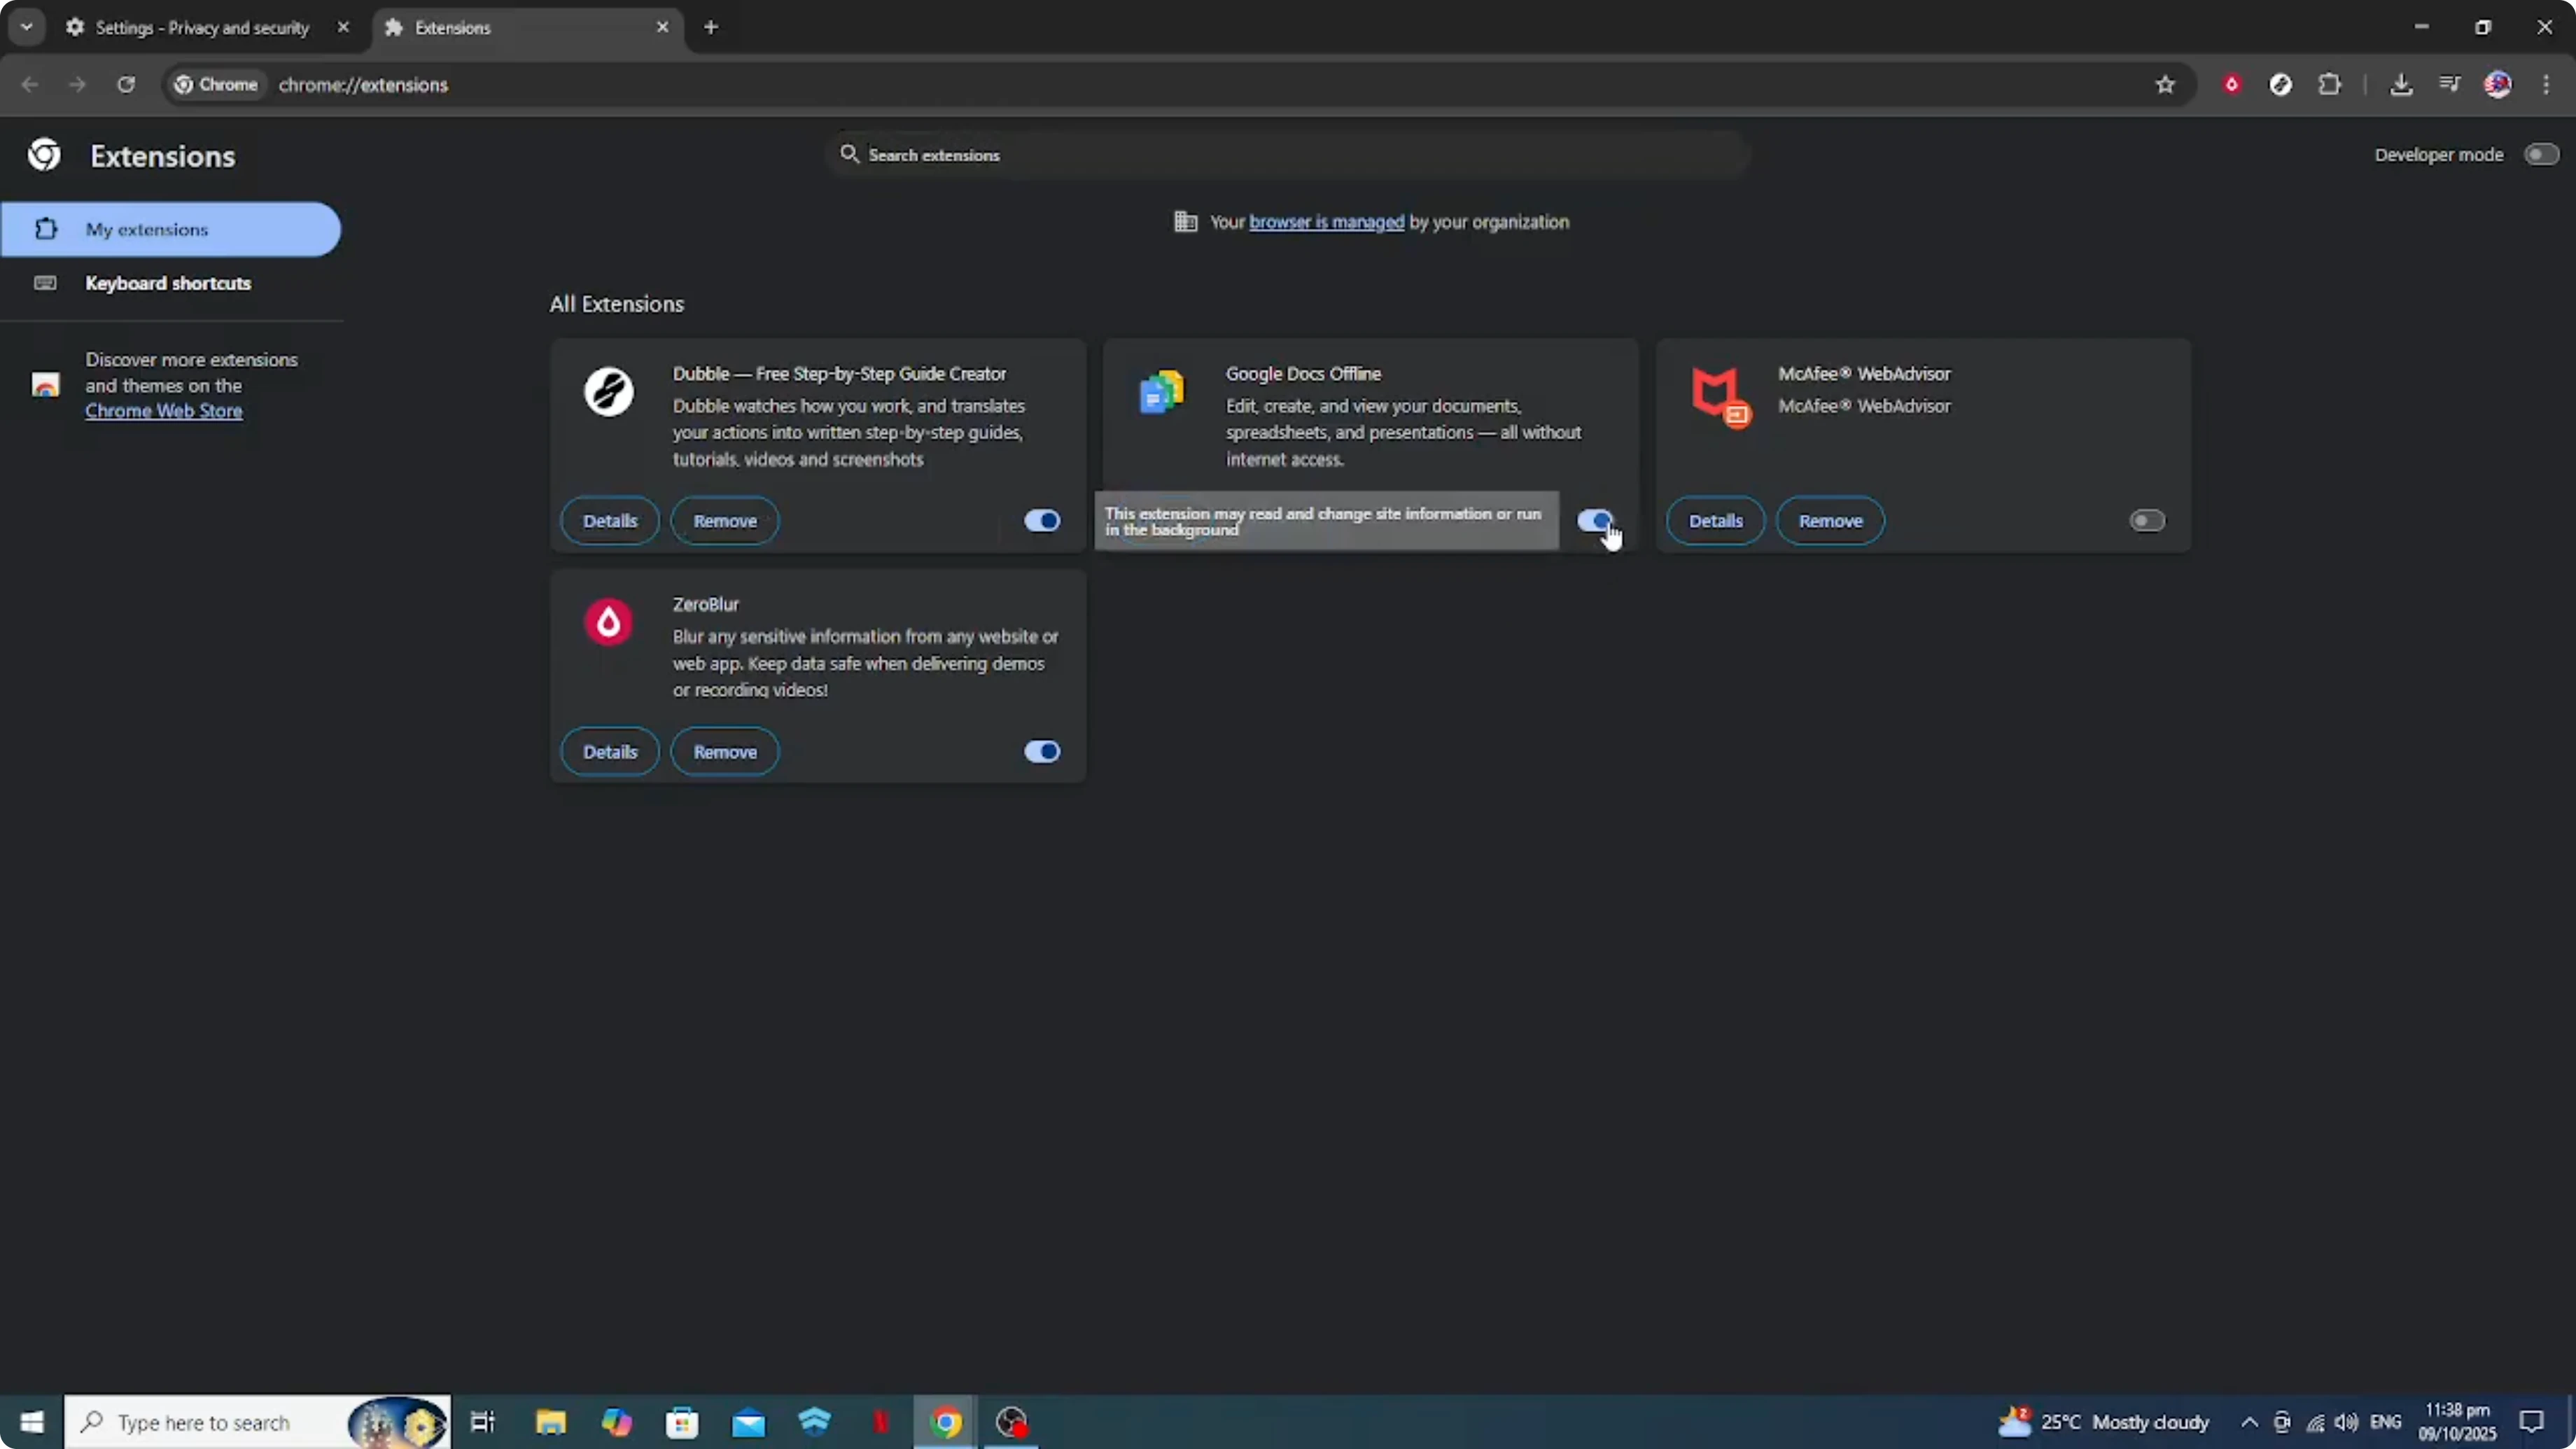
Task: Open the Extensions puzzle piece menu
Action: click(x=2330, y=85)
